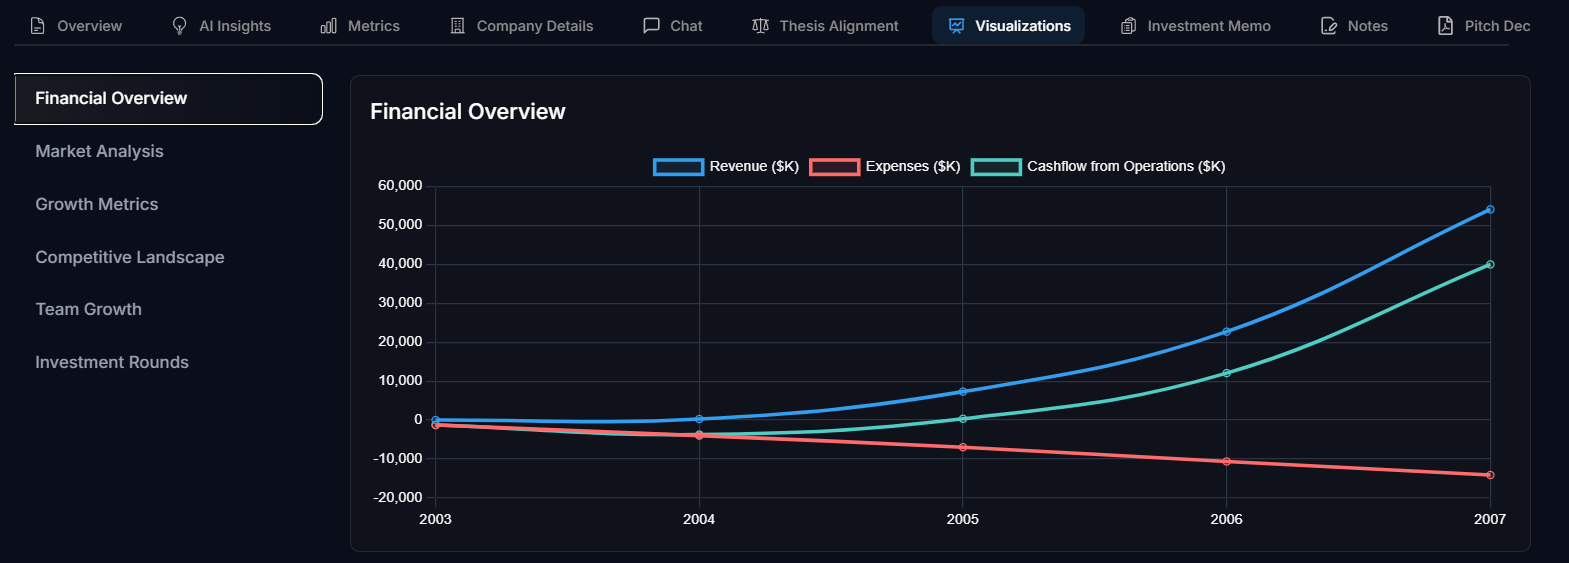Click the Chat speech bubble icon

(x=651, y=26)
